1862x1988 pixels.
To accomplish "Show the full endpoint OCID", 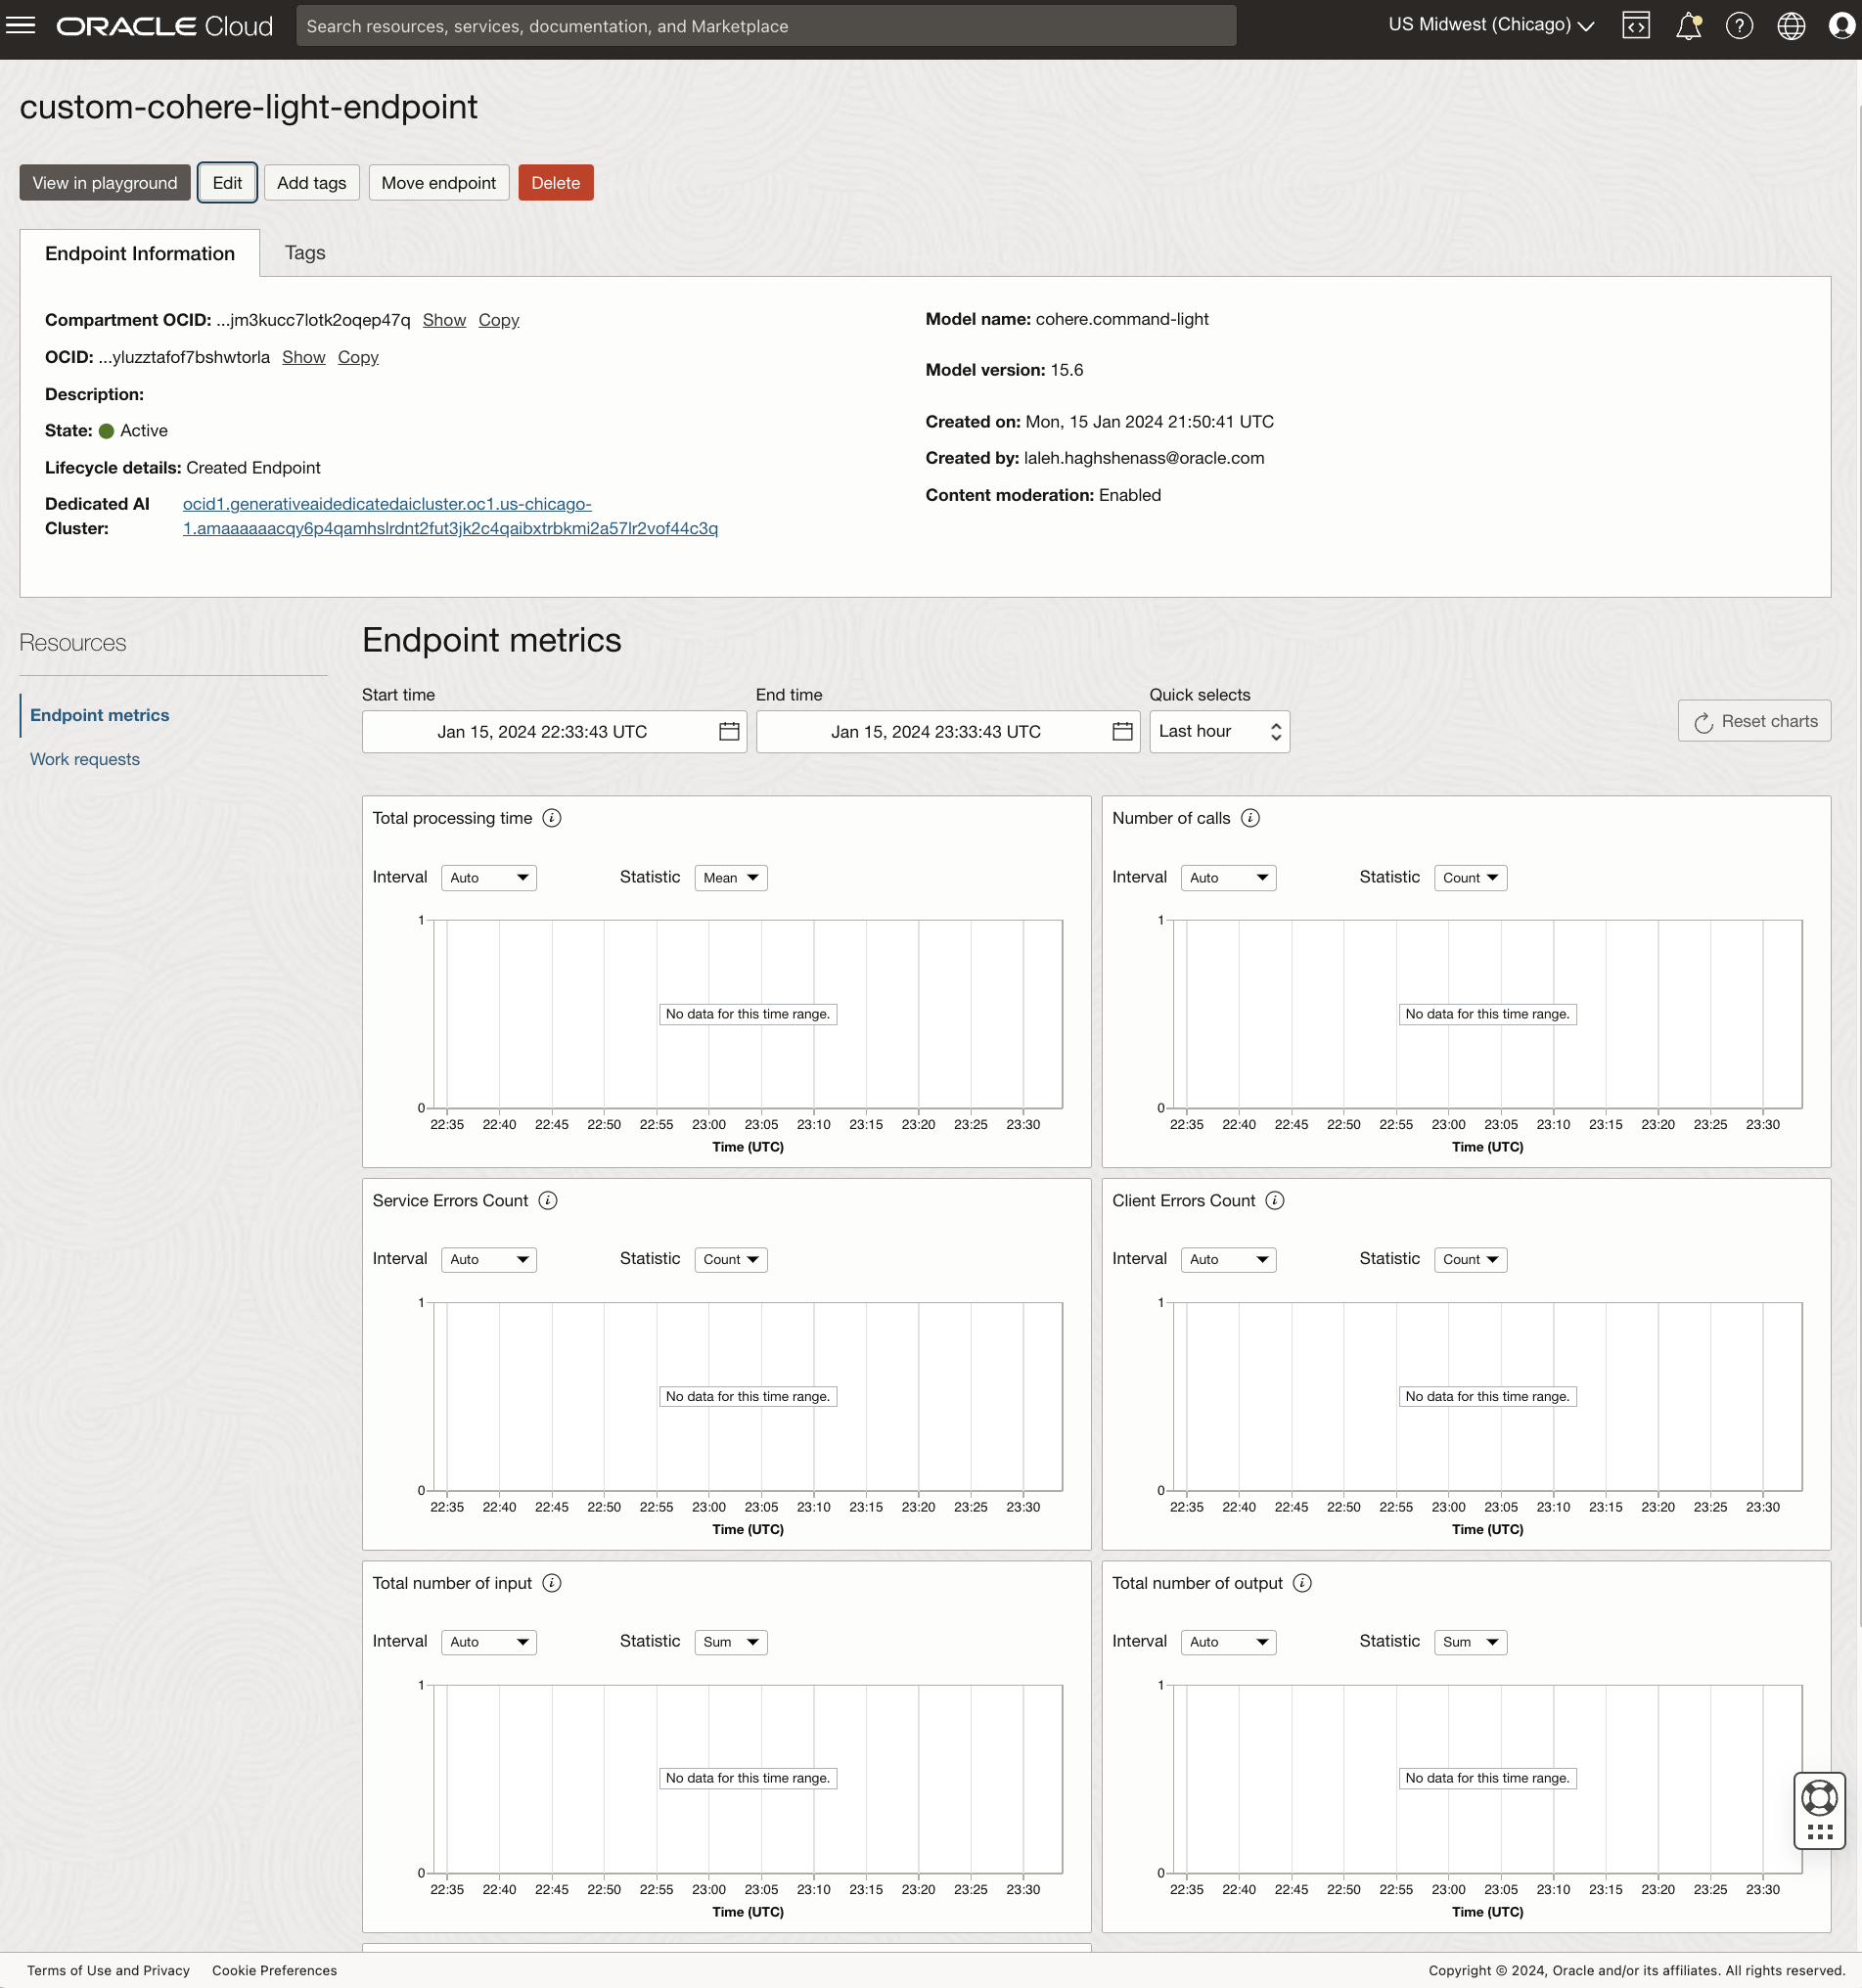I will pyautogui.click(x=304, y=357).
